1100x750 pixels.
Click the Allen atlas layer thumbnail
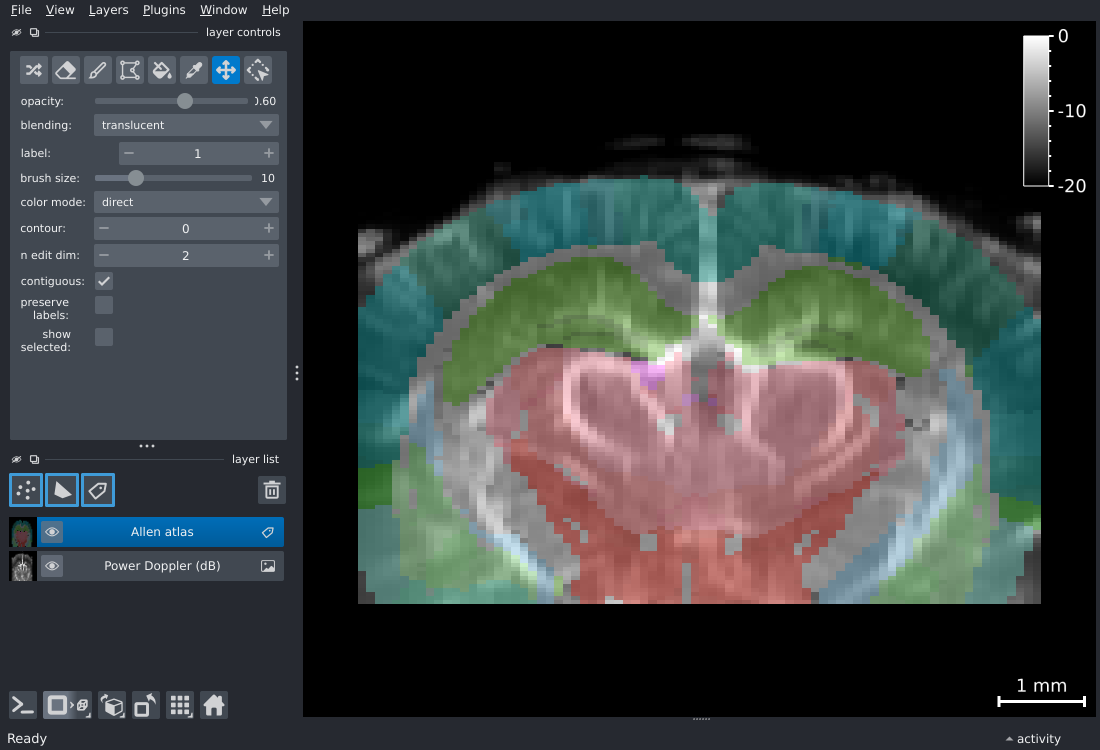pos(22,533)
